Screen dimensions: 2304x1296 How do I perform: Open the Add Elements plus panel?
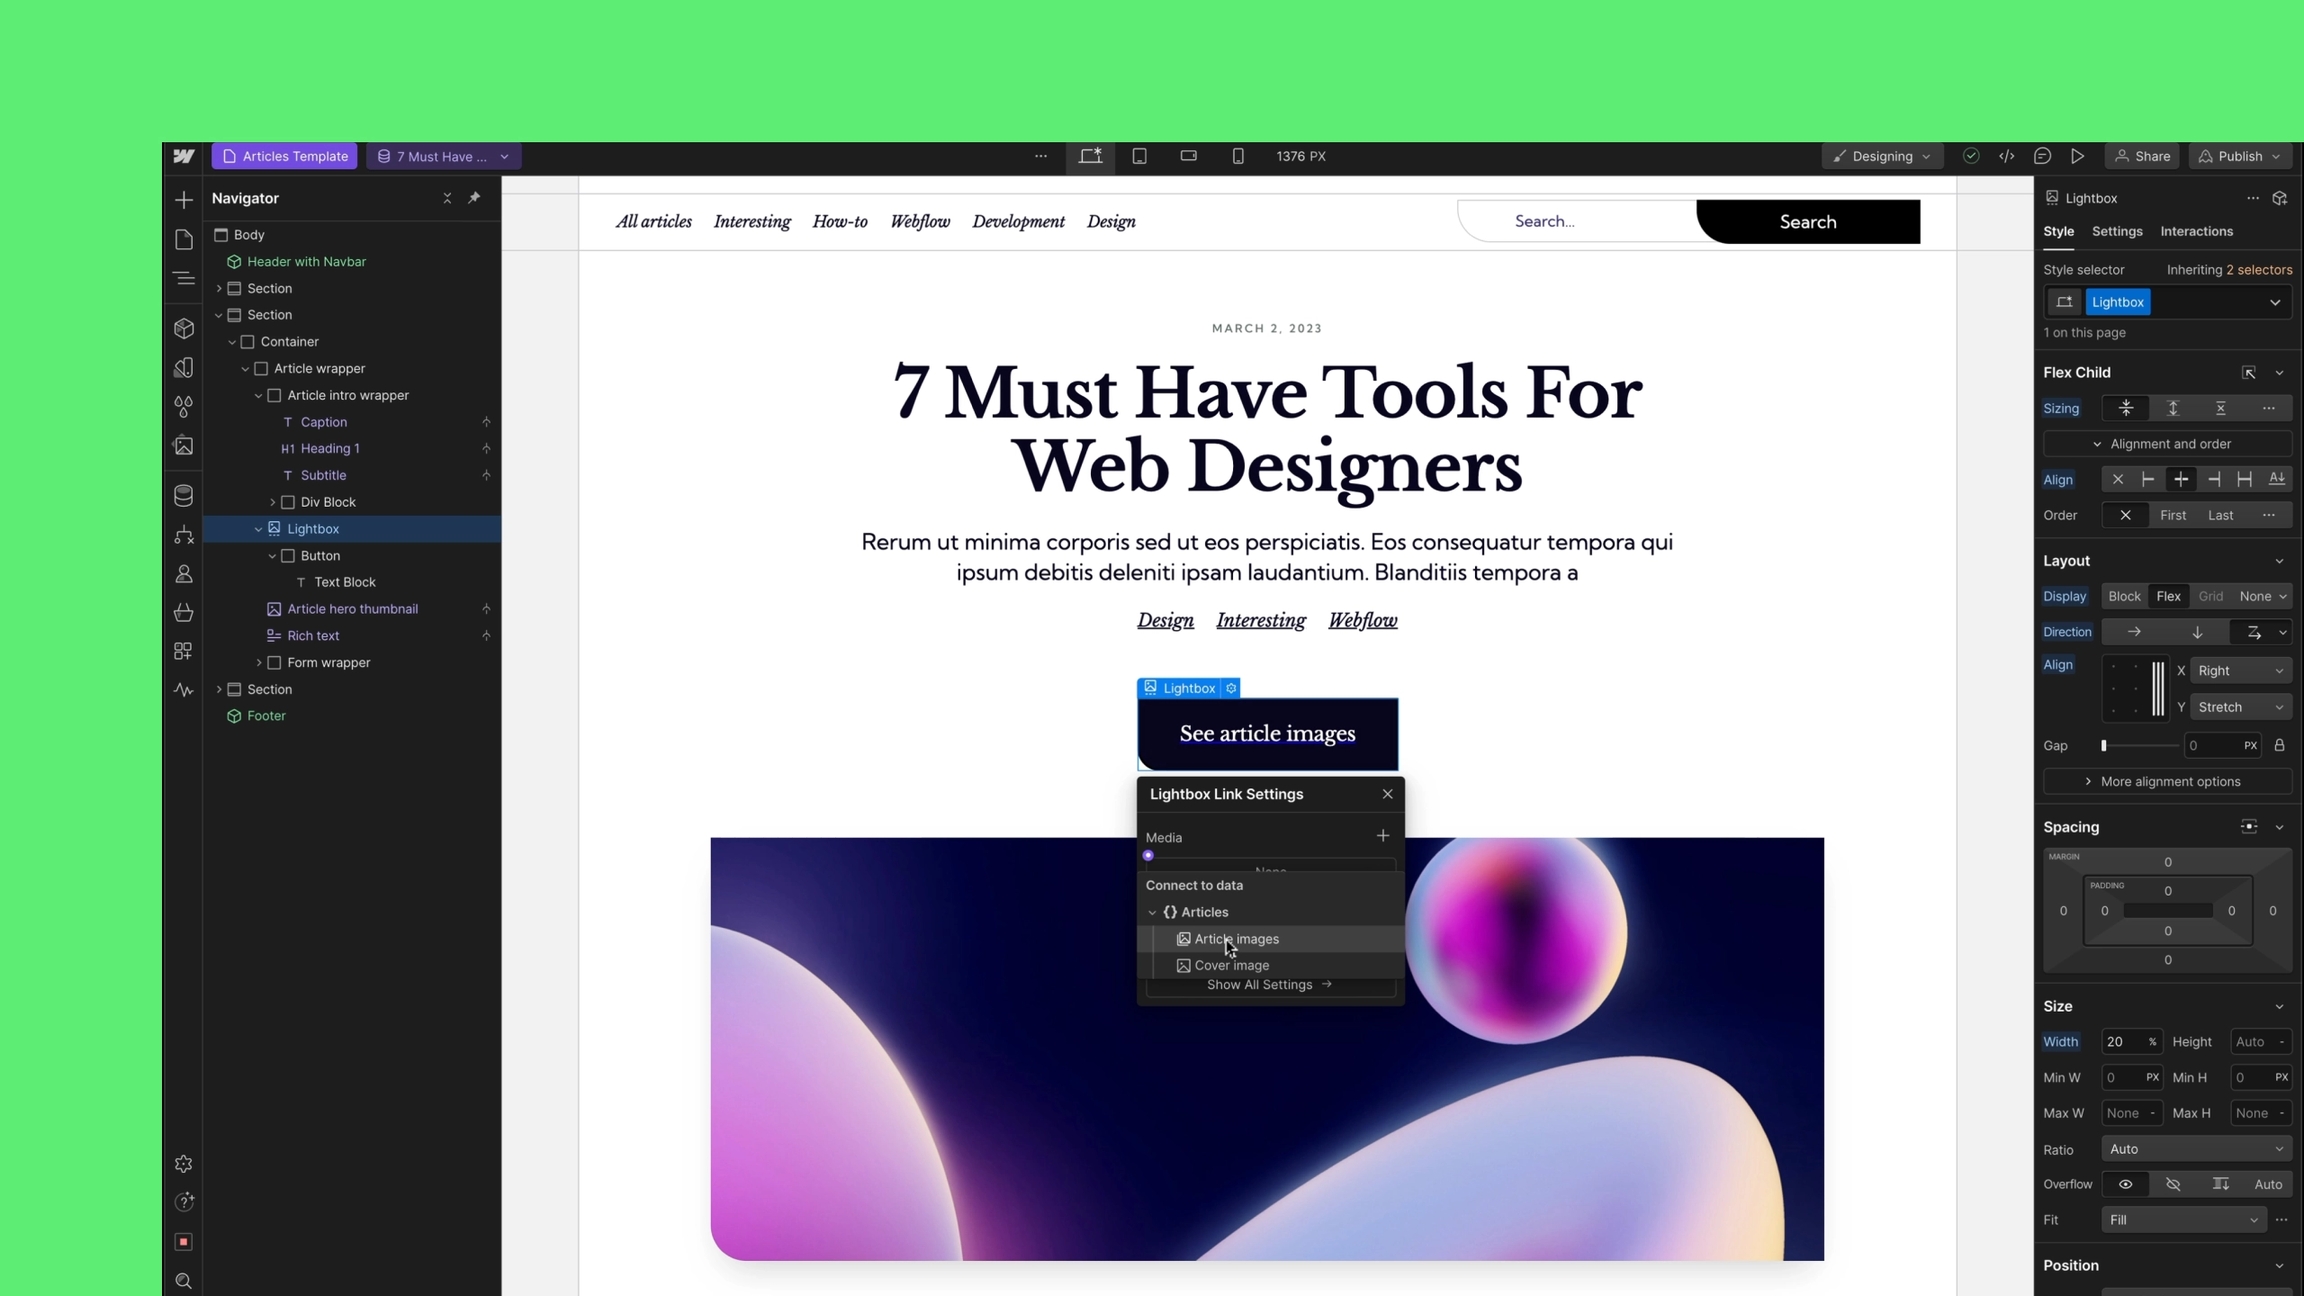pos(183,200)
